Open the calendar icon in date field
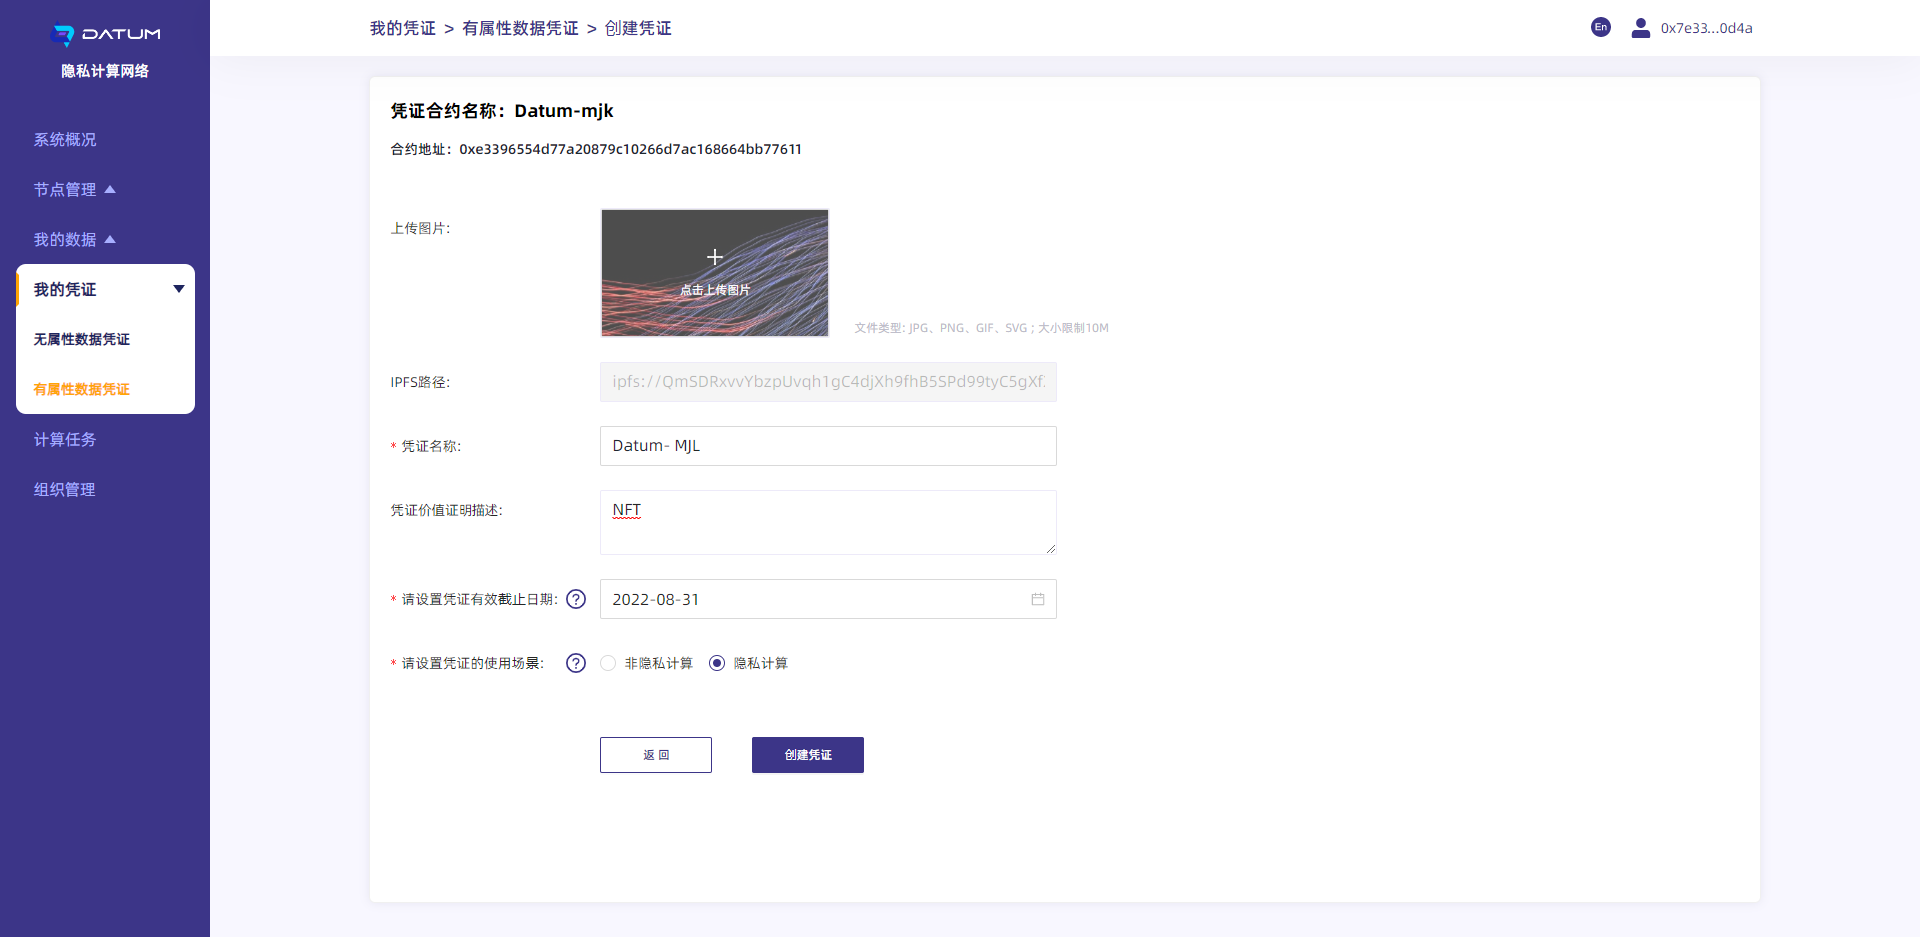 pos(1038,599)
